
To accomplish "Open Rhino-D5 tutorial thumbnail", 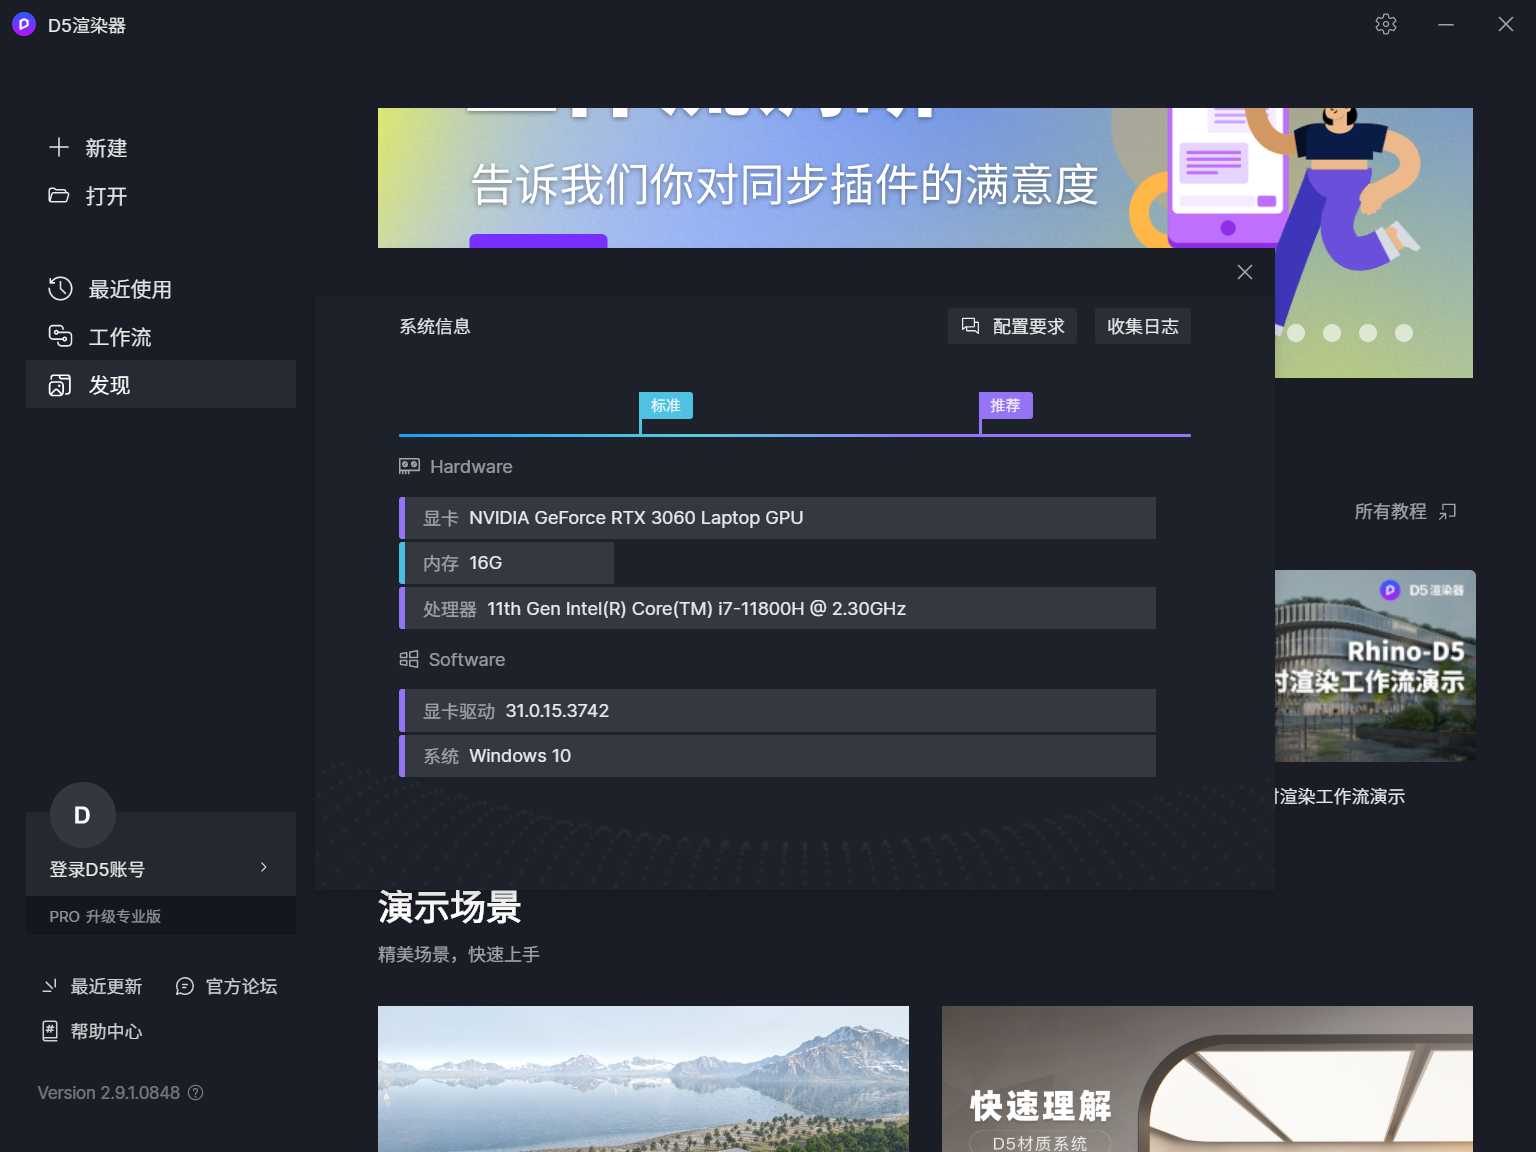I will coord(1375,666).
